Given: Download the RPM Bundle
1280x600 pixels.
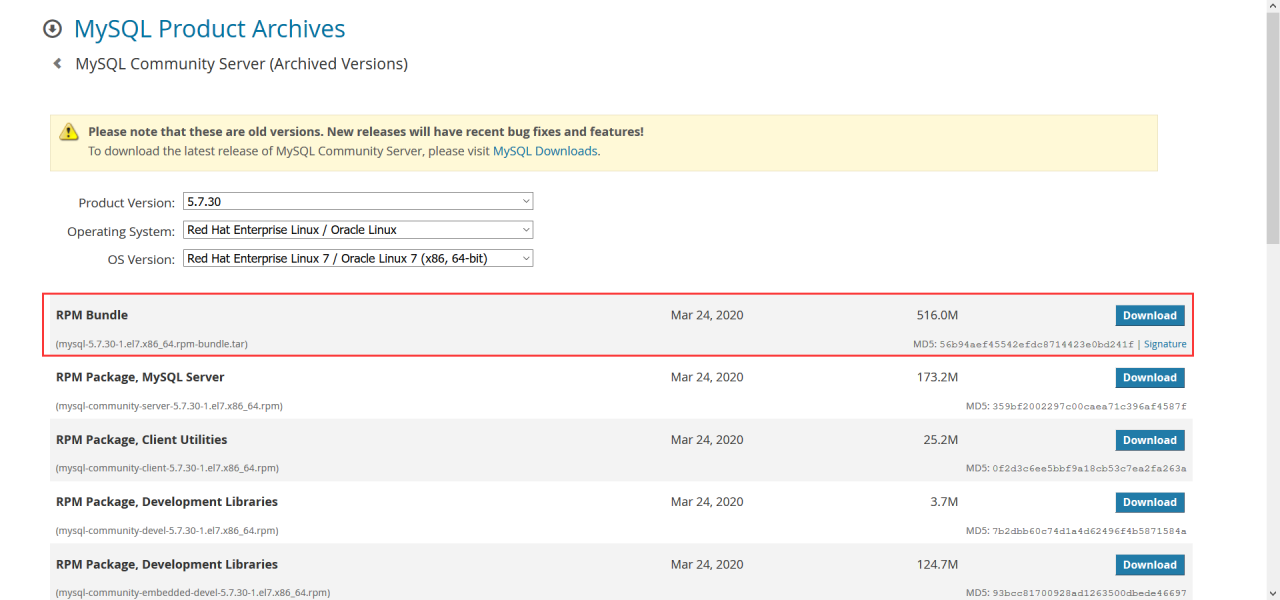Looking at the screenshot, I should (1150, 316).
